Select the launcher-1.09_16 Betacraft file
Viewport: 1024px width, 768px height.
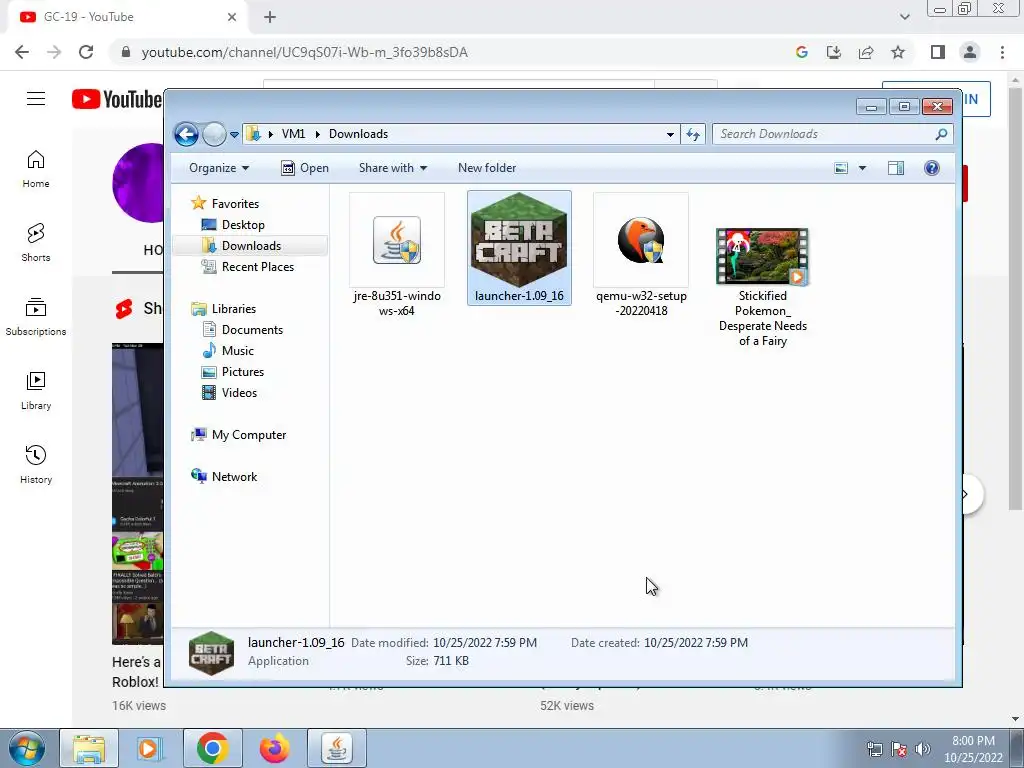tap(519, 248)
